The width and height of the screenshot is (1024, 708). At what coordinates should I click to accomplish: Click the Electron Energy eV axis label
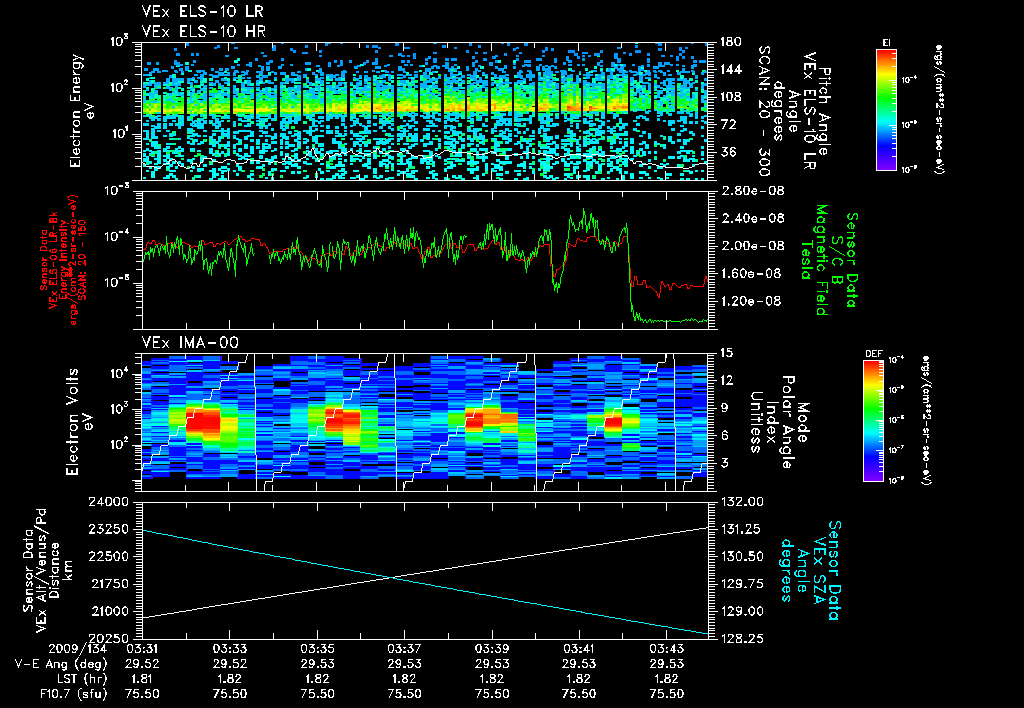83,111
